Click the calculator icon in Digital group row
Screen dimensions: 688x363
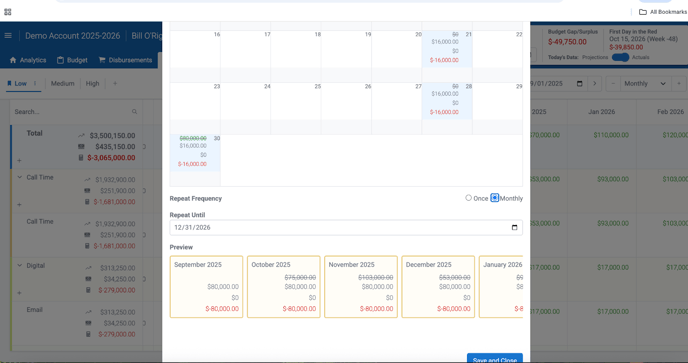pos(88,290)
